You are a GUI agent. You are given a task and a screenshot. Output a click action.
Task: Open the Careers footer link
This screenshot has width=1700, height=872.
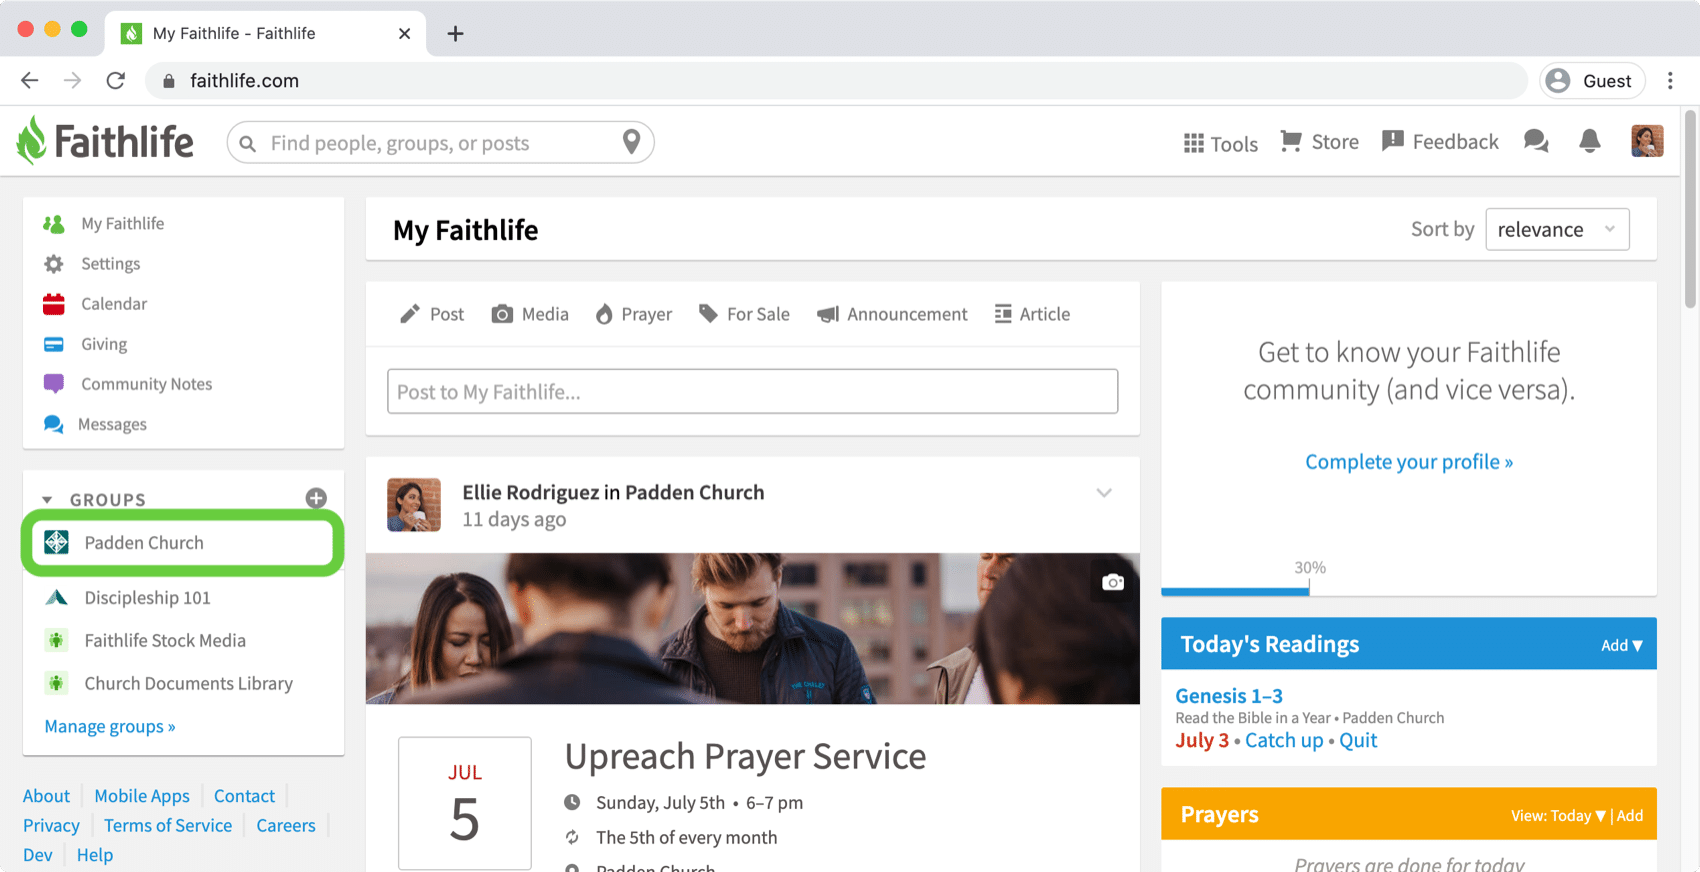pos(286,826)
